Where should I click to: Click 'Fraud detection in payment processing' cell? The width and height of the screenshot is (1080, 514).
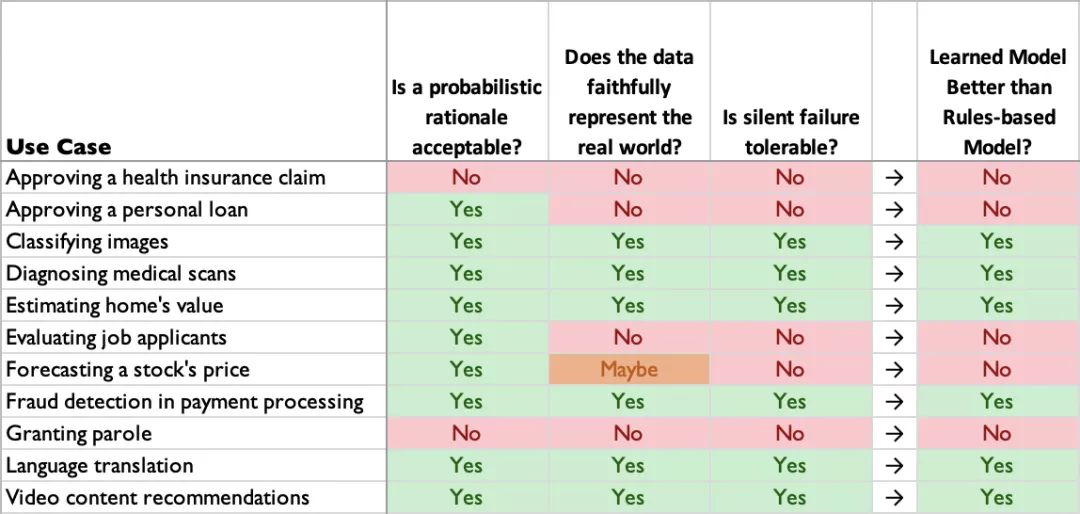[185, 402]
